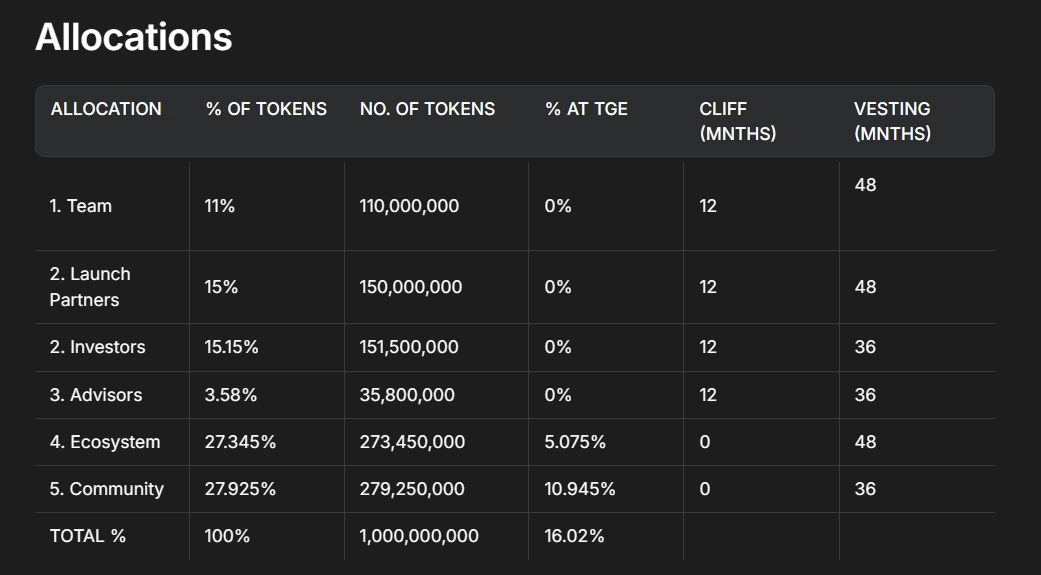Screen dimensions: 1041x575
Task: Select the 110,000,000 token count cell
Action: pyautogui.click(x=409, y=206)
